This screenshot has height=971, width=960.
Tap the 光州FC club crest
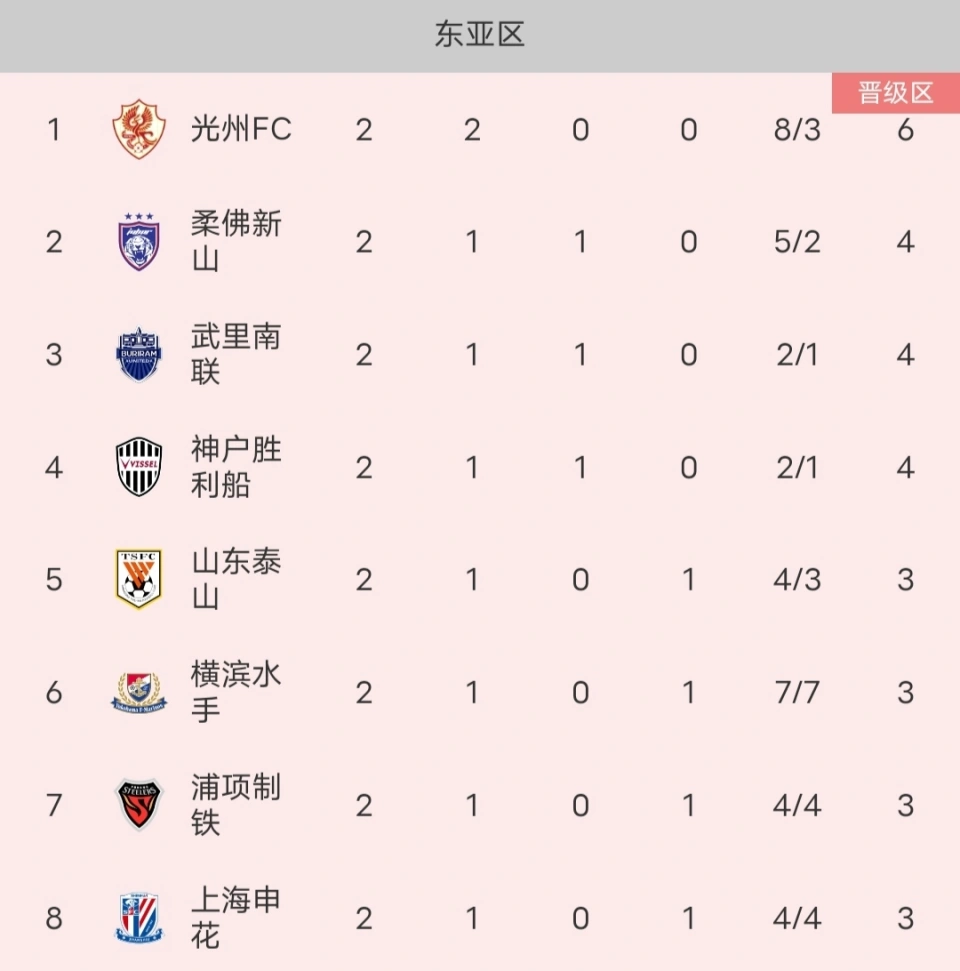click(139, 129)
